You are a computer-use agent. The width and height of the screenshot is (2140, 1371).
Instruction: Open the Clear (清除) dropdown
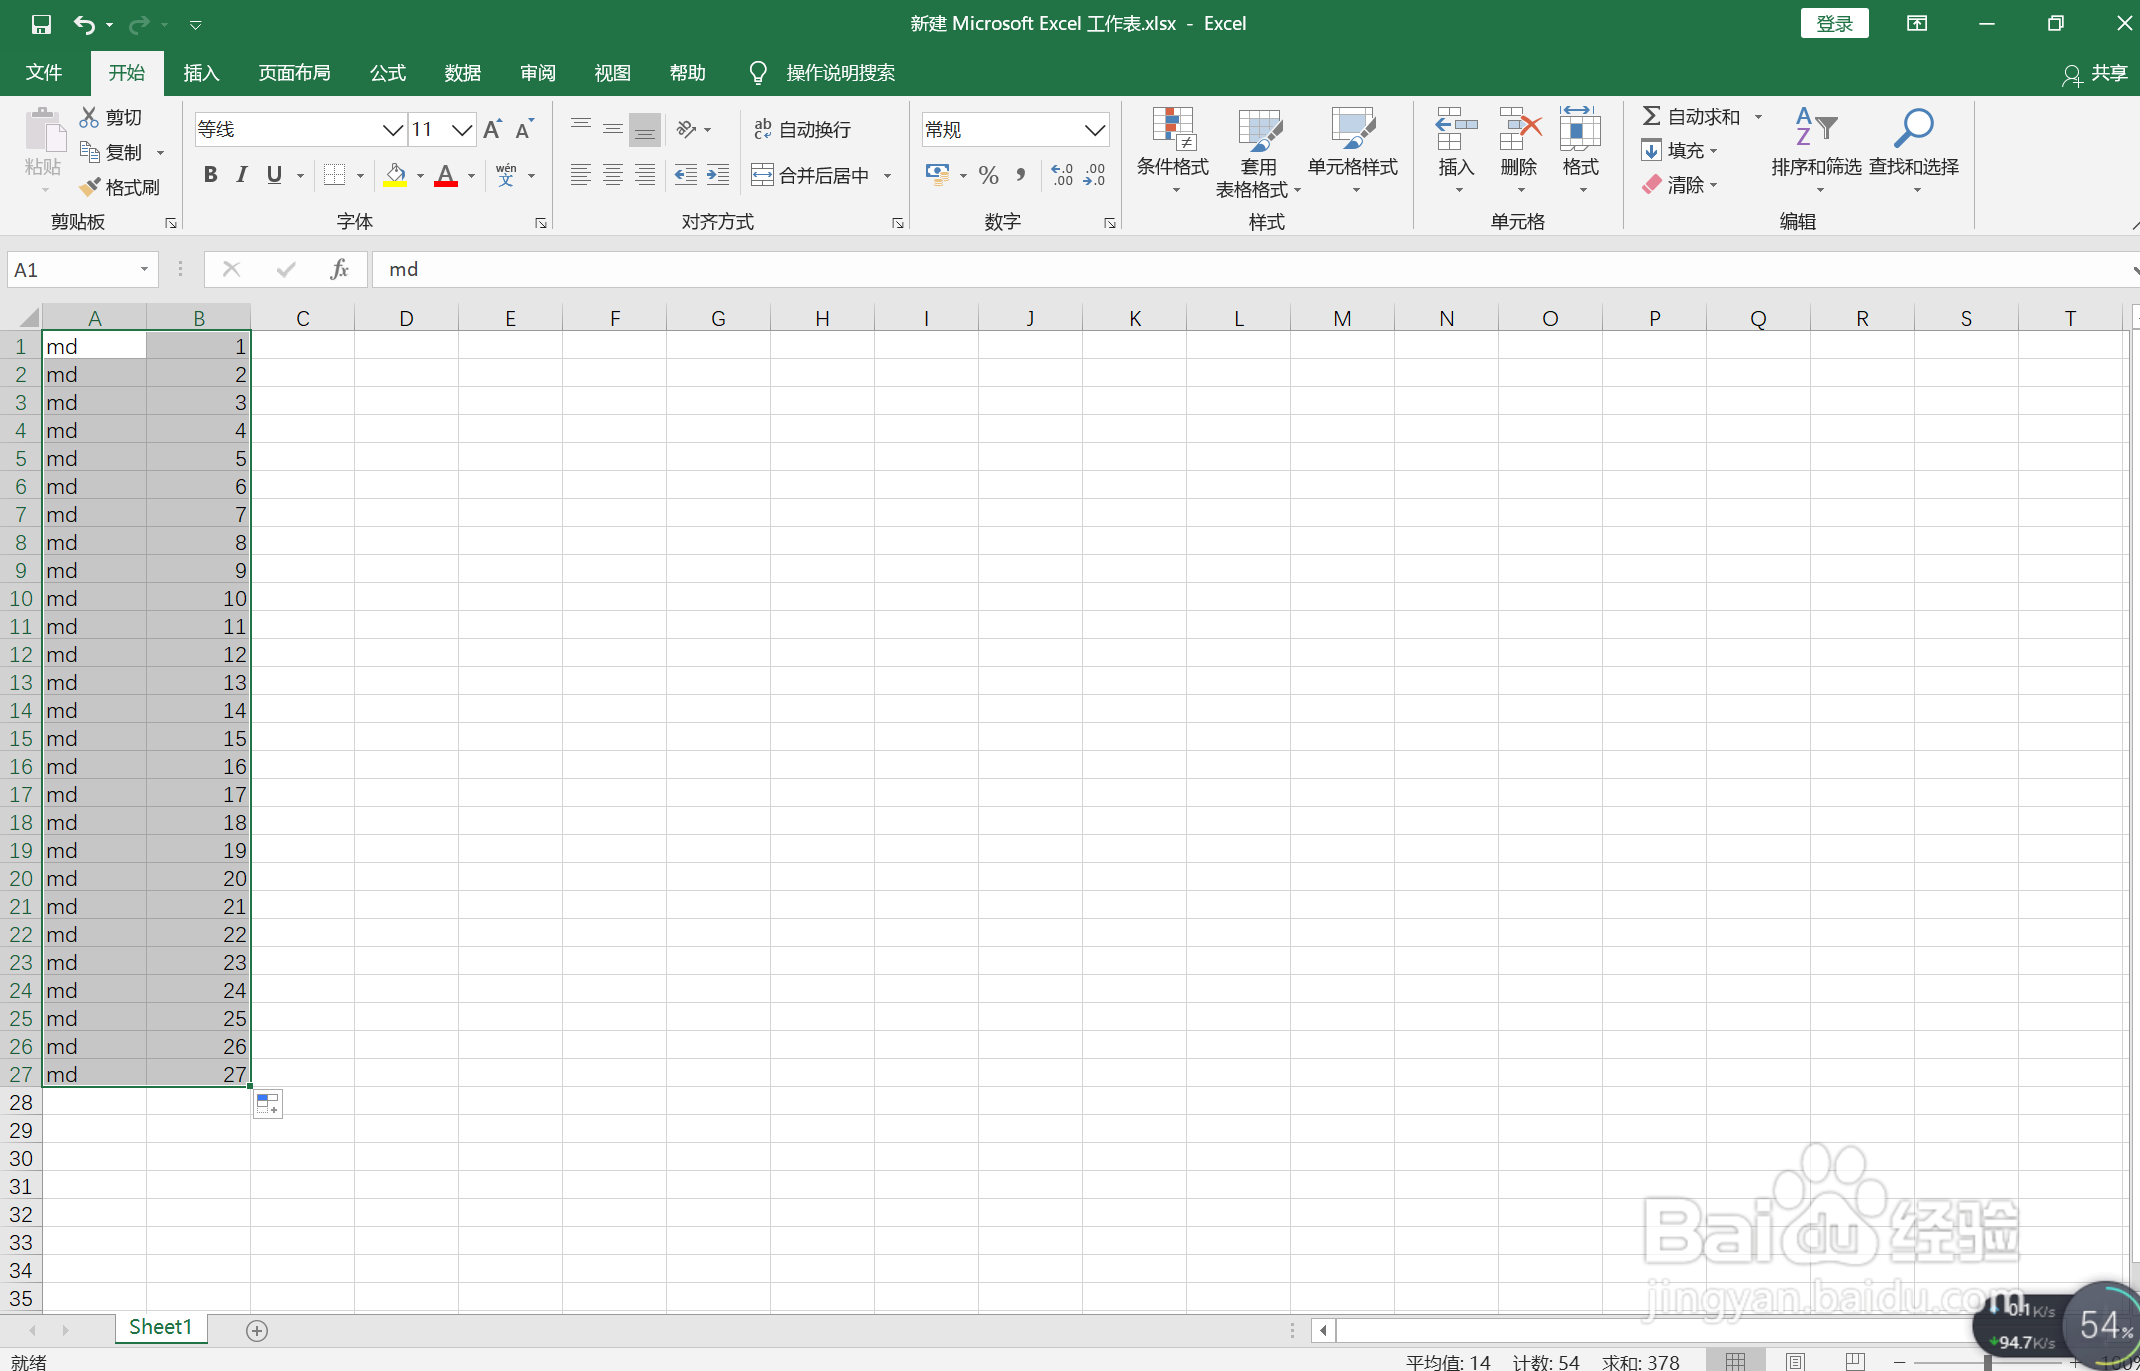click(1680, 185)
